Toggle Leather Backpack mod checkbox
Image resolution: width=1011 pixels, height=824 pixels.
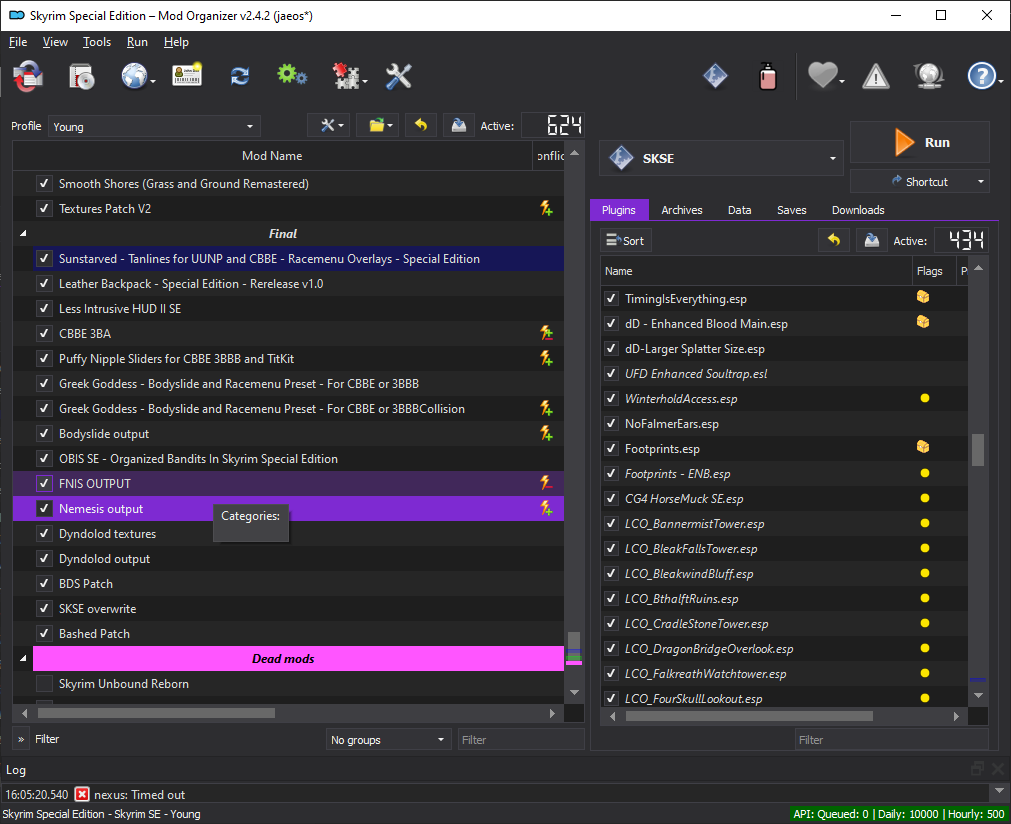click(44, 283)
